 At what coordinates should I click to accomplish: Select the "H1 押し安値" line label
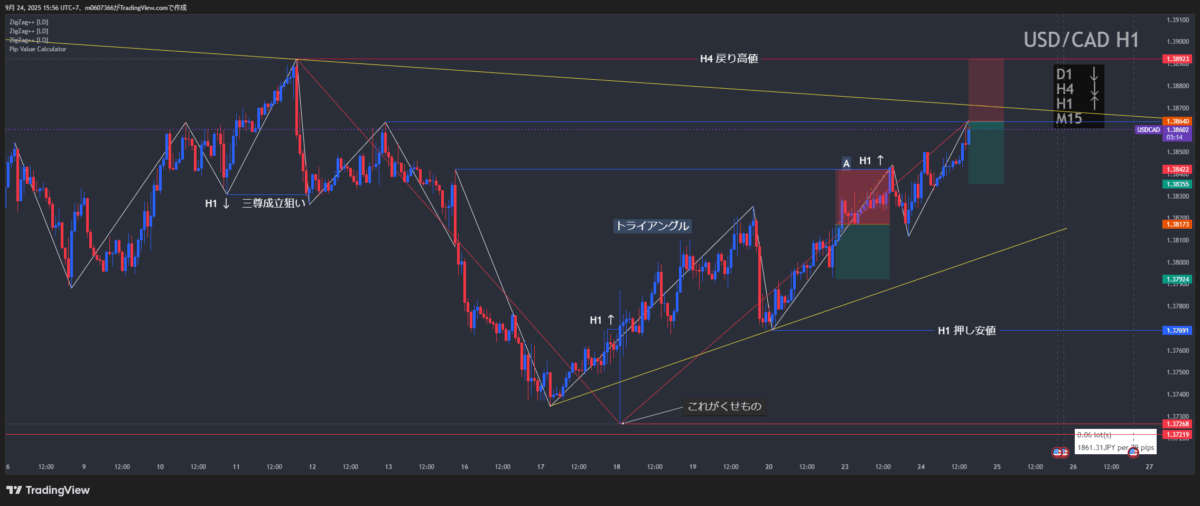[x=966, y=331]
